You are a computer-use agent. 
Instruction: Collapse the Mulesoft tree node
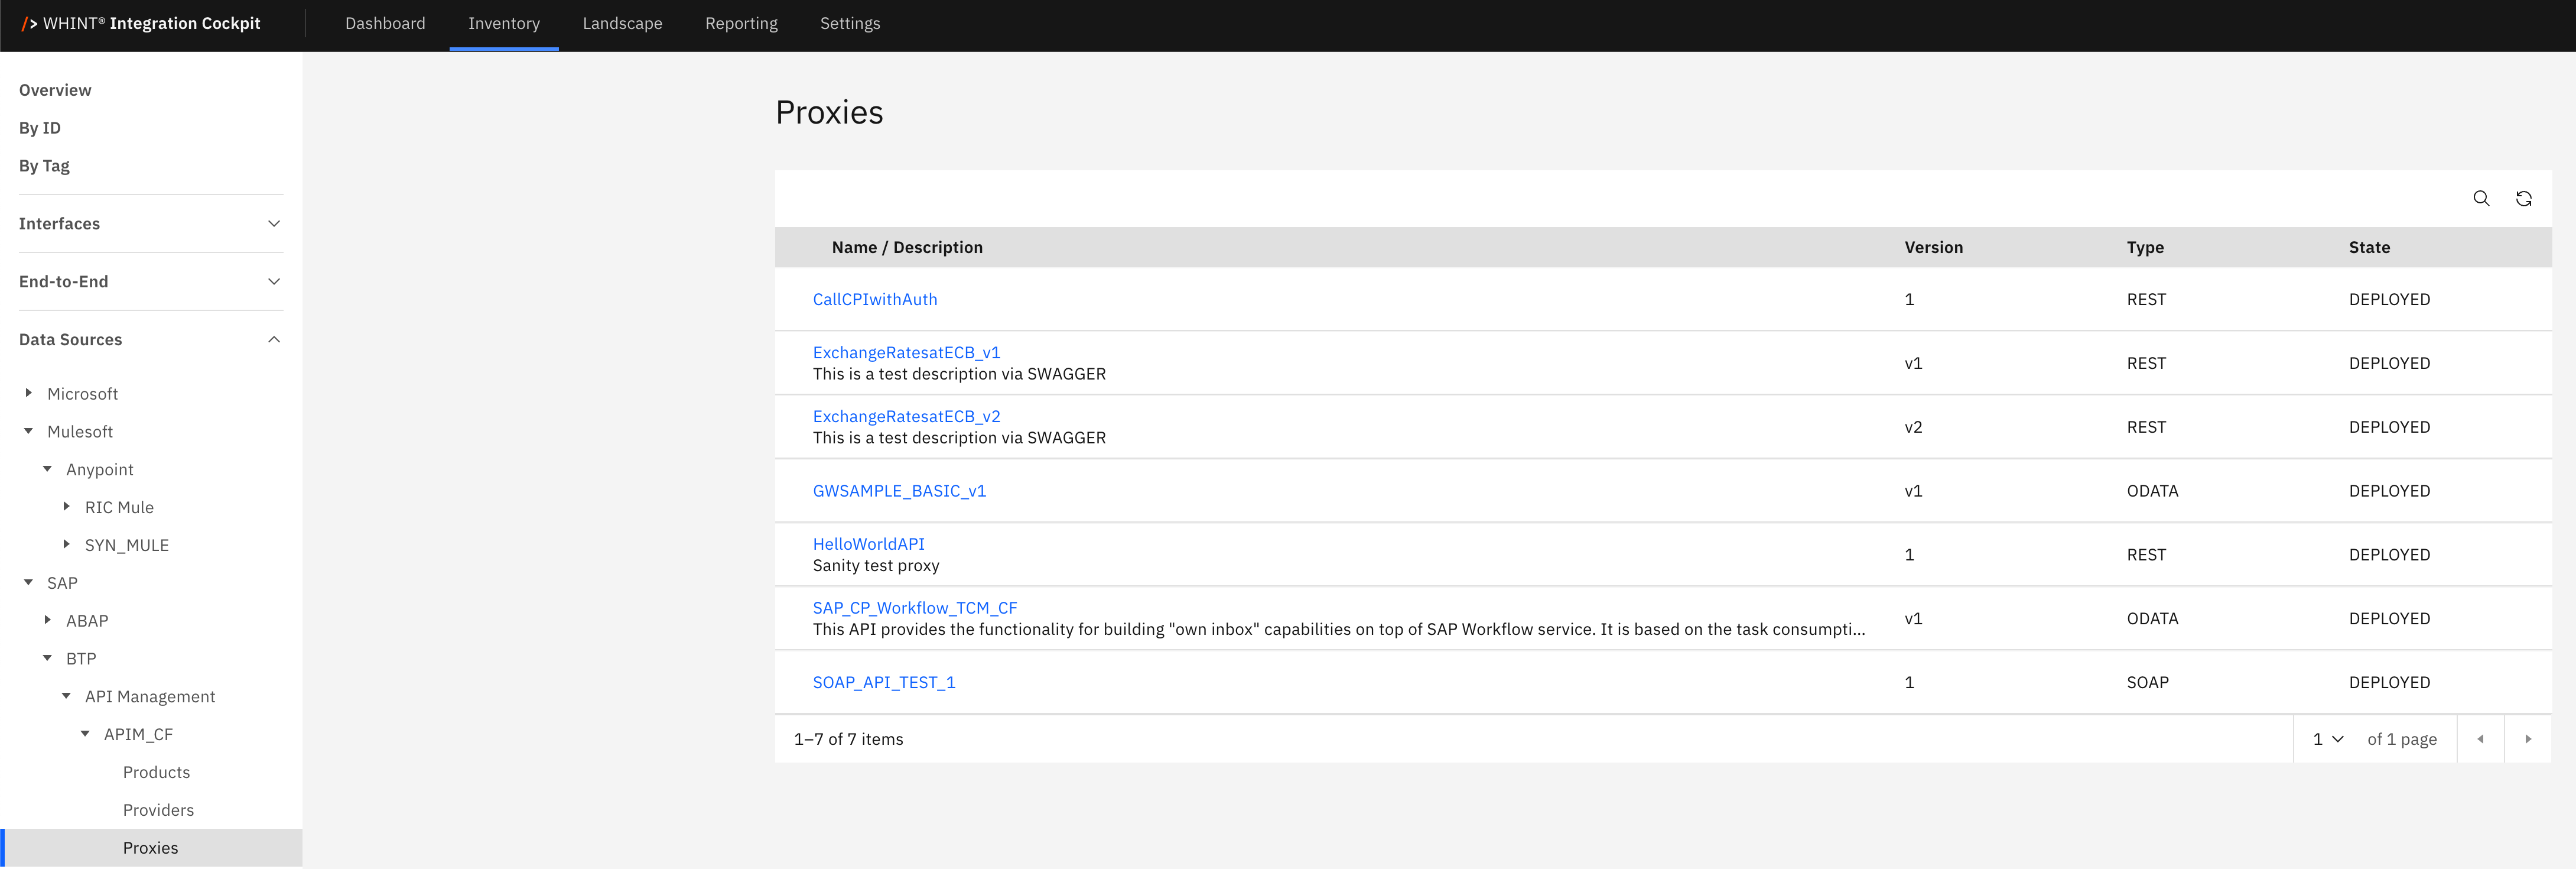(29, 431)
